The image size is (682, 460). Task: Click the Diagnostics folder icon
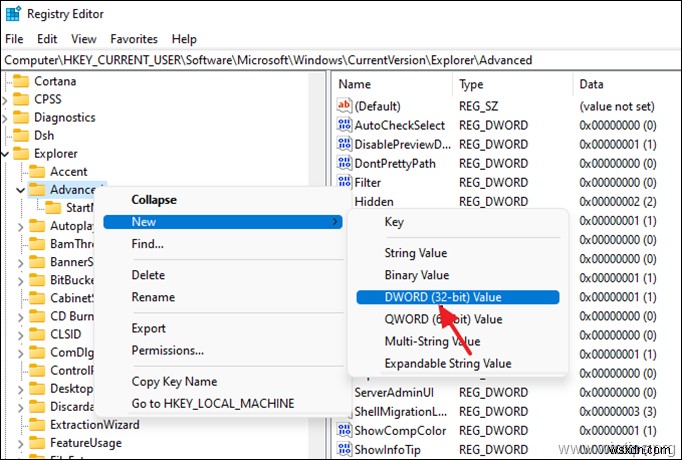pyautogui.click(x=21, y=117)
